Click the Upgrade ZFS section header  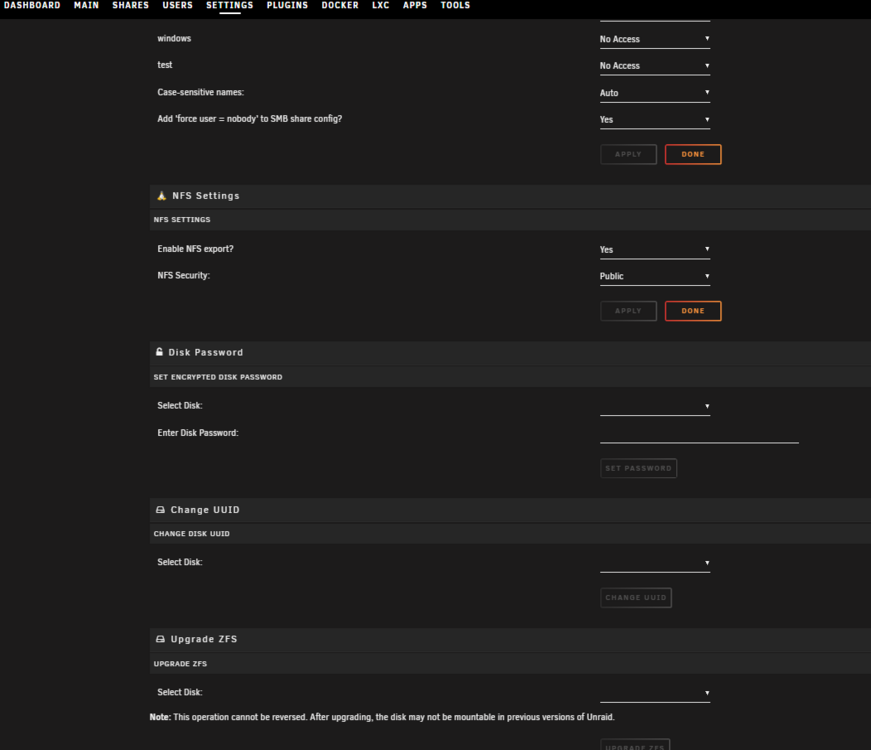510,639
